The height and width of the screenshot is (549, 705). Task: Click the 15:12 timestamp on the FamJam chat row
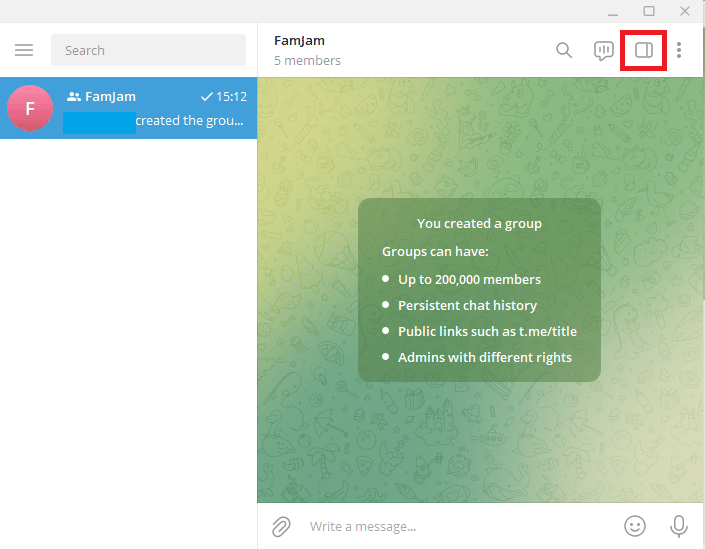[x=232, y=97]
